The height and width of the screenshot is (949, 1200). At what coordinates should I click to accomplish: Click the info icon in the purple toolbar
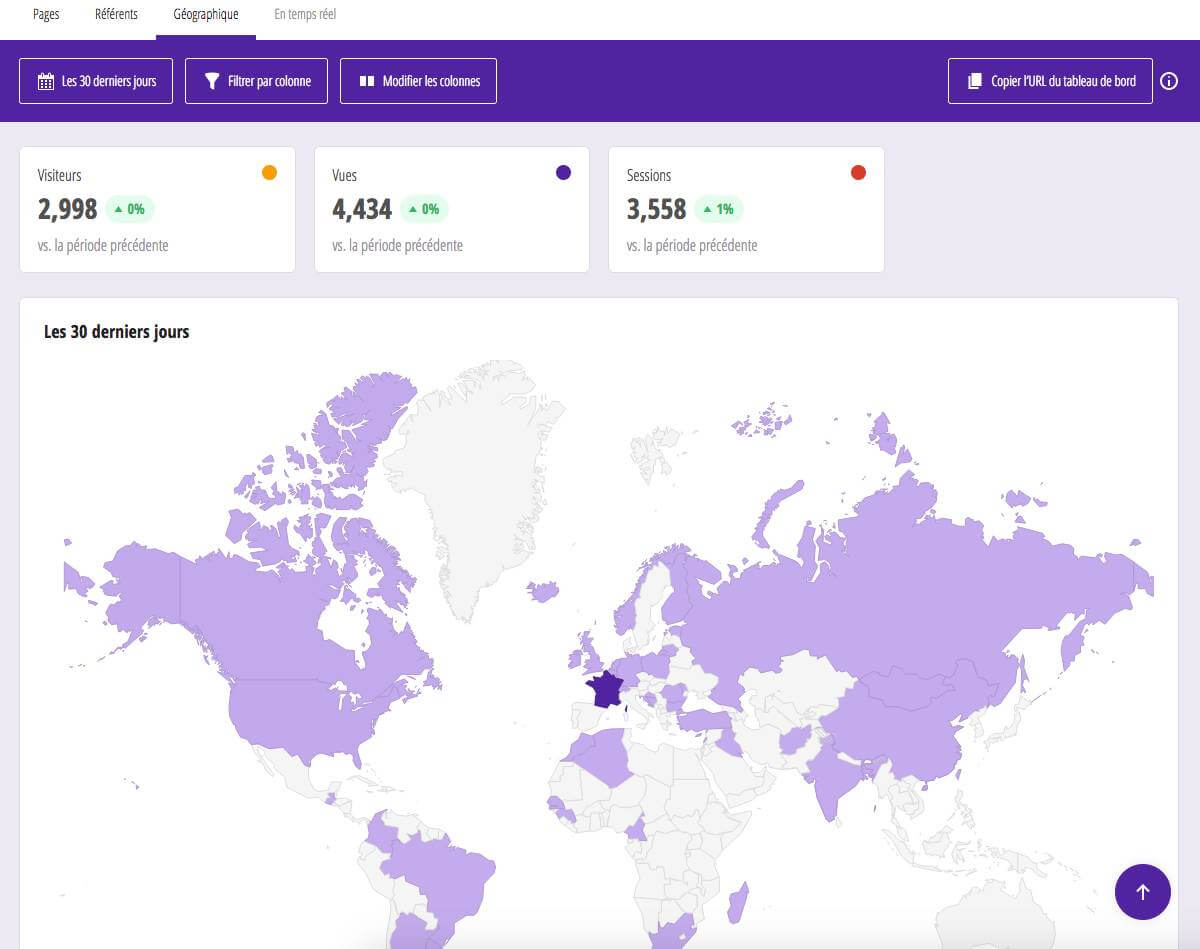click(1169, 81)
